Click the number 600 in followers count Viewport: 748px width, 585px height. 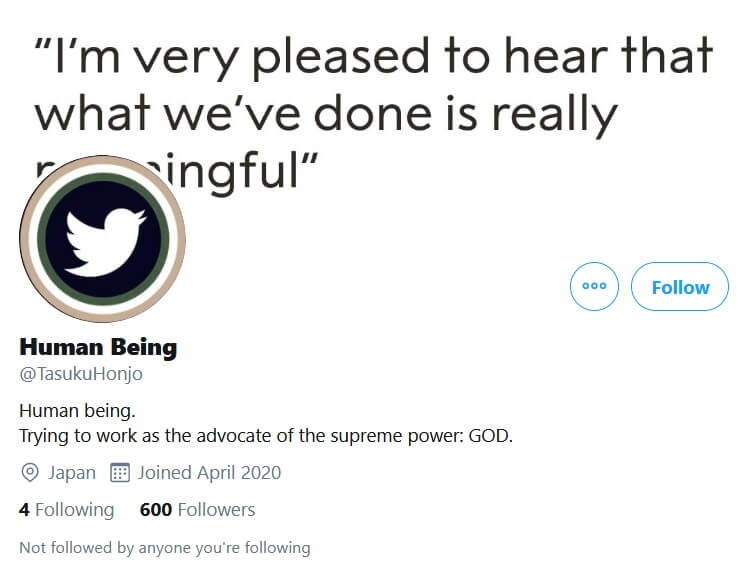click(x=156, y=510)
